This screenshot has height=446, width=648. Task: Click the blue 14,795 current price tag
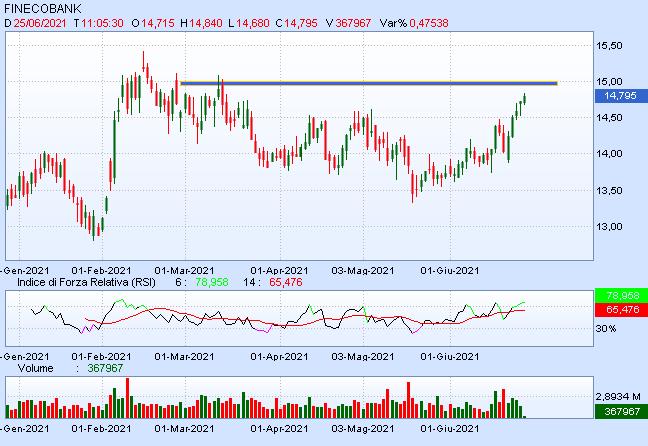coord(621,96)
